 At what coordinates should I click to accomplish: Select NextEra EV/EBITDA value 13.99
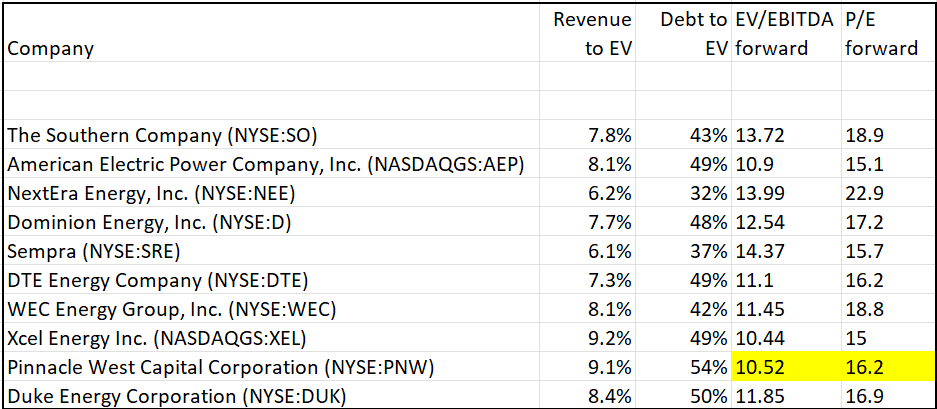pyautogui.click(x=786, y=193)
